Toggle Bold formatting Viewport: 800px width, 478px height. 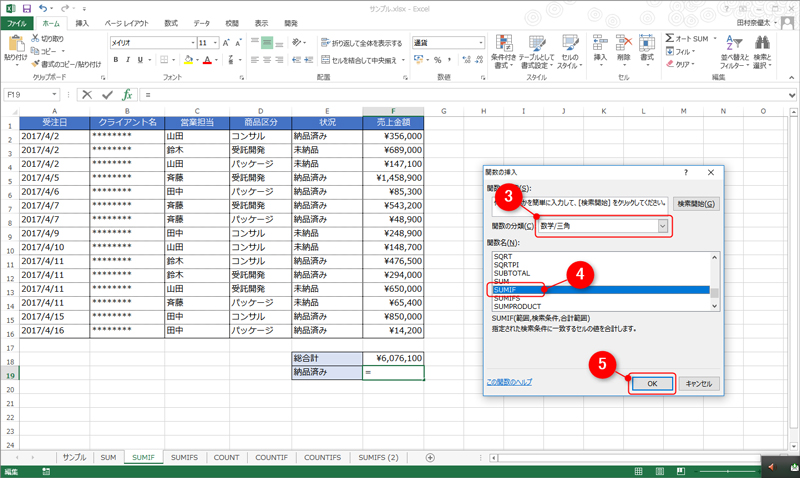(x=116, y=60)
